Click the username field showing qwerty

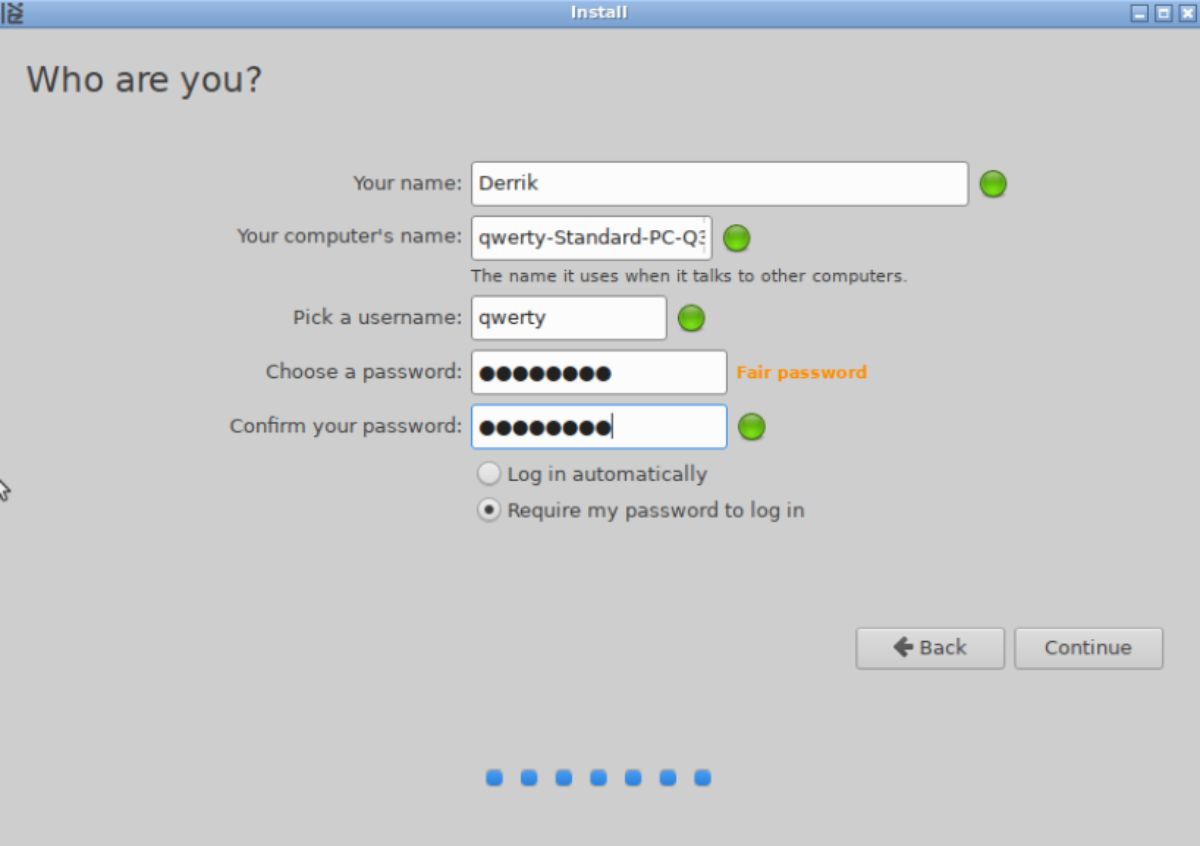pyautogui.click(x=568, y=317)
